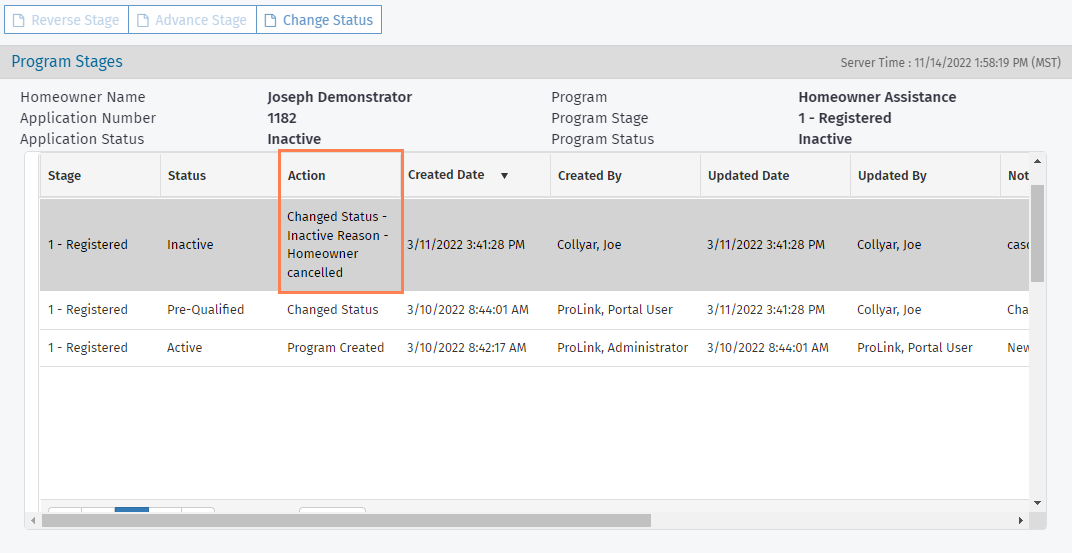Select the Program Created row
The width and height of the screenshot is (1072, 553).
tap(335, 348)
